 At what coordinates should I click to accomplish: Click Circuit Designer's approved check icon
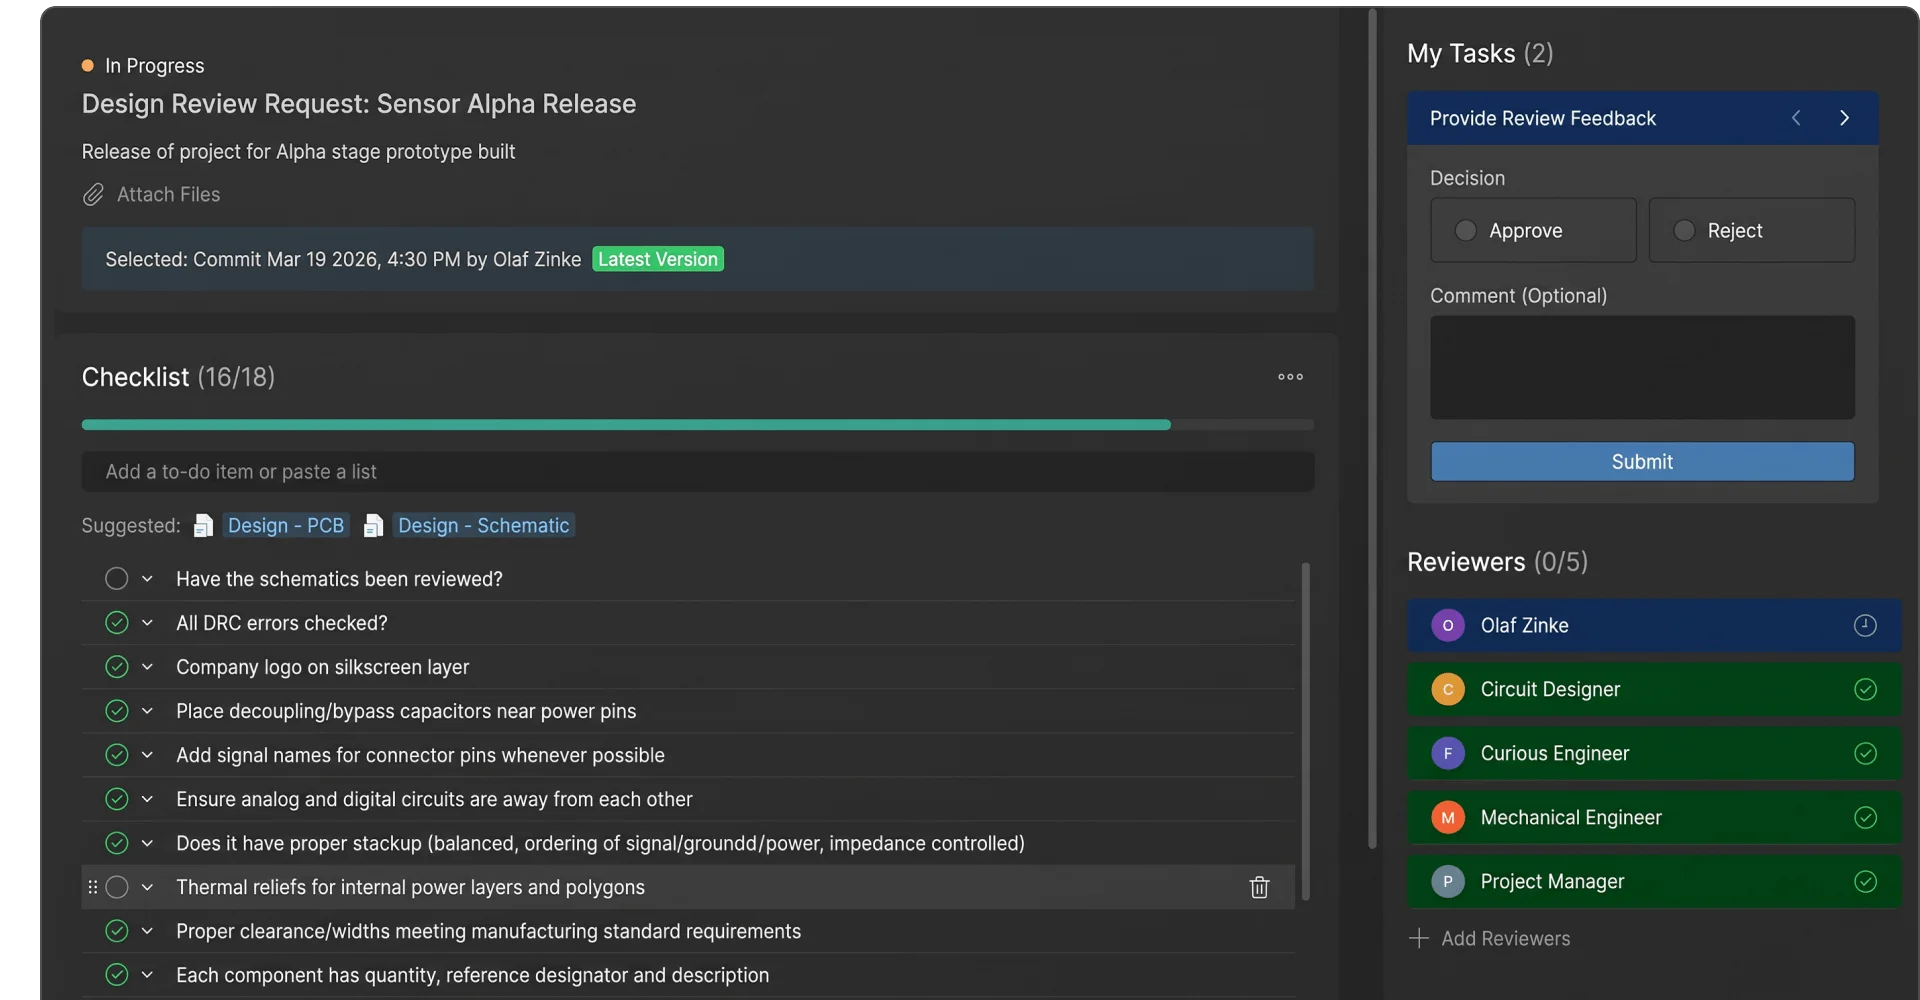click(1865, 690)
